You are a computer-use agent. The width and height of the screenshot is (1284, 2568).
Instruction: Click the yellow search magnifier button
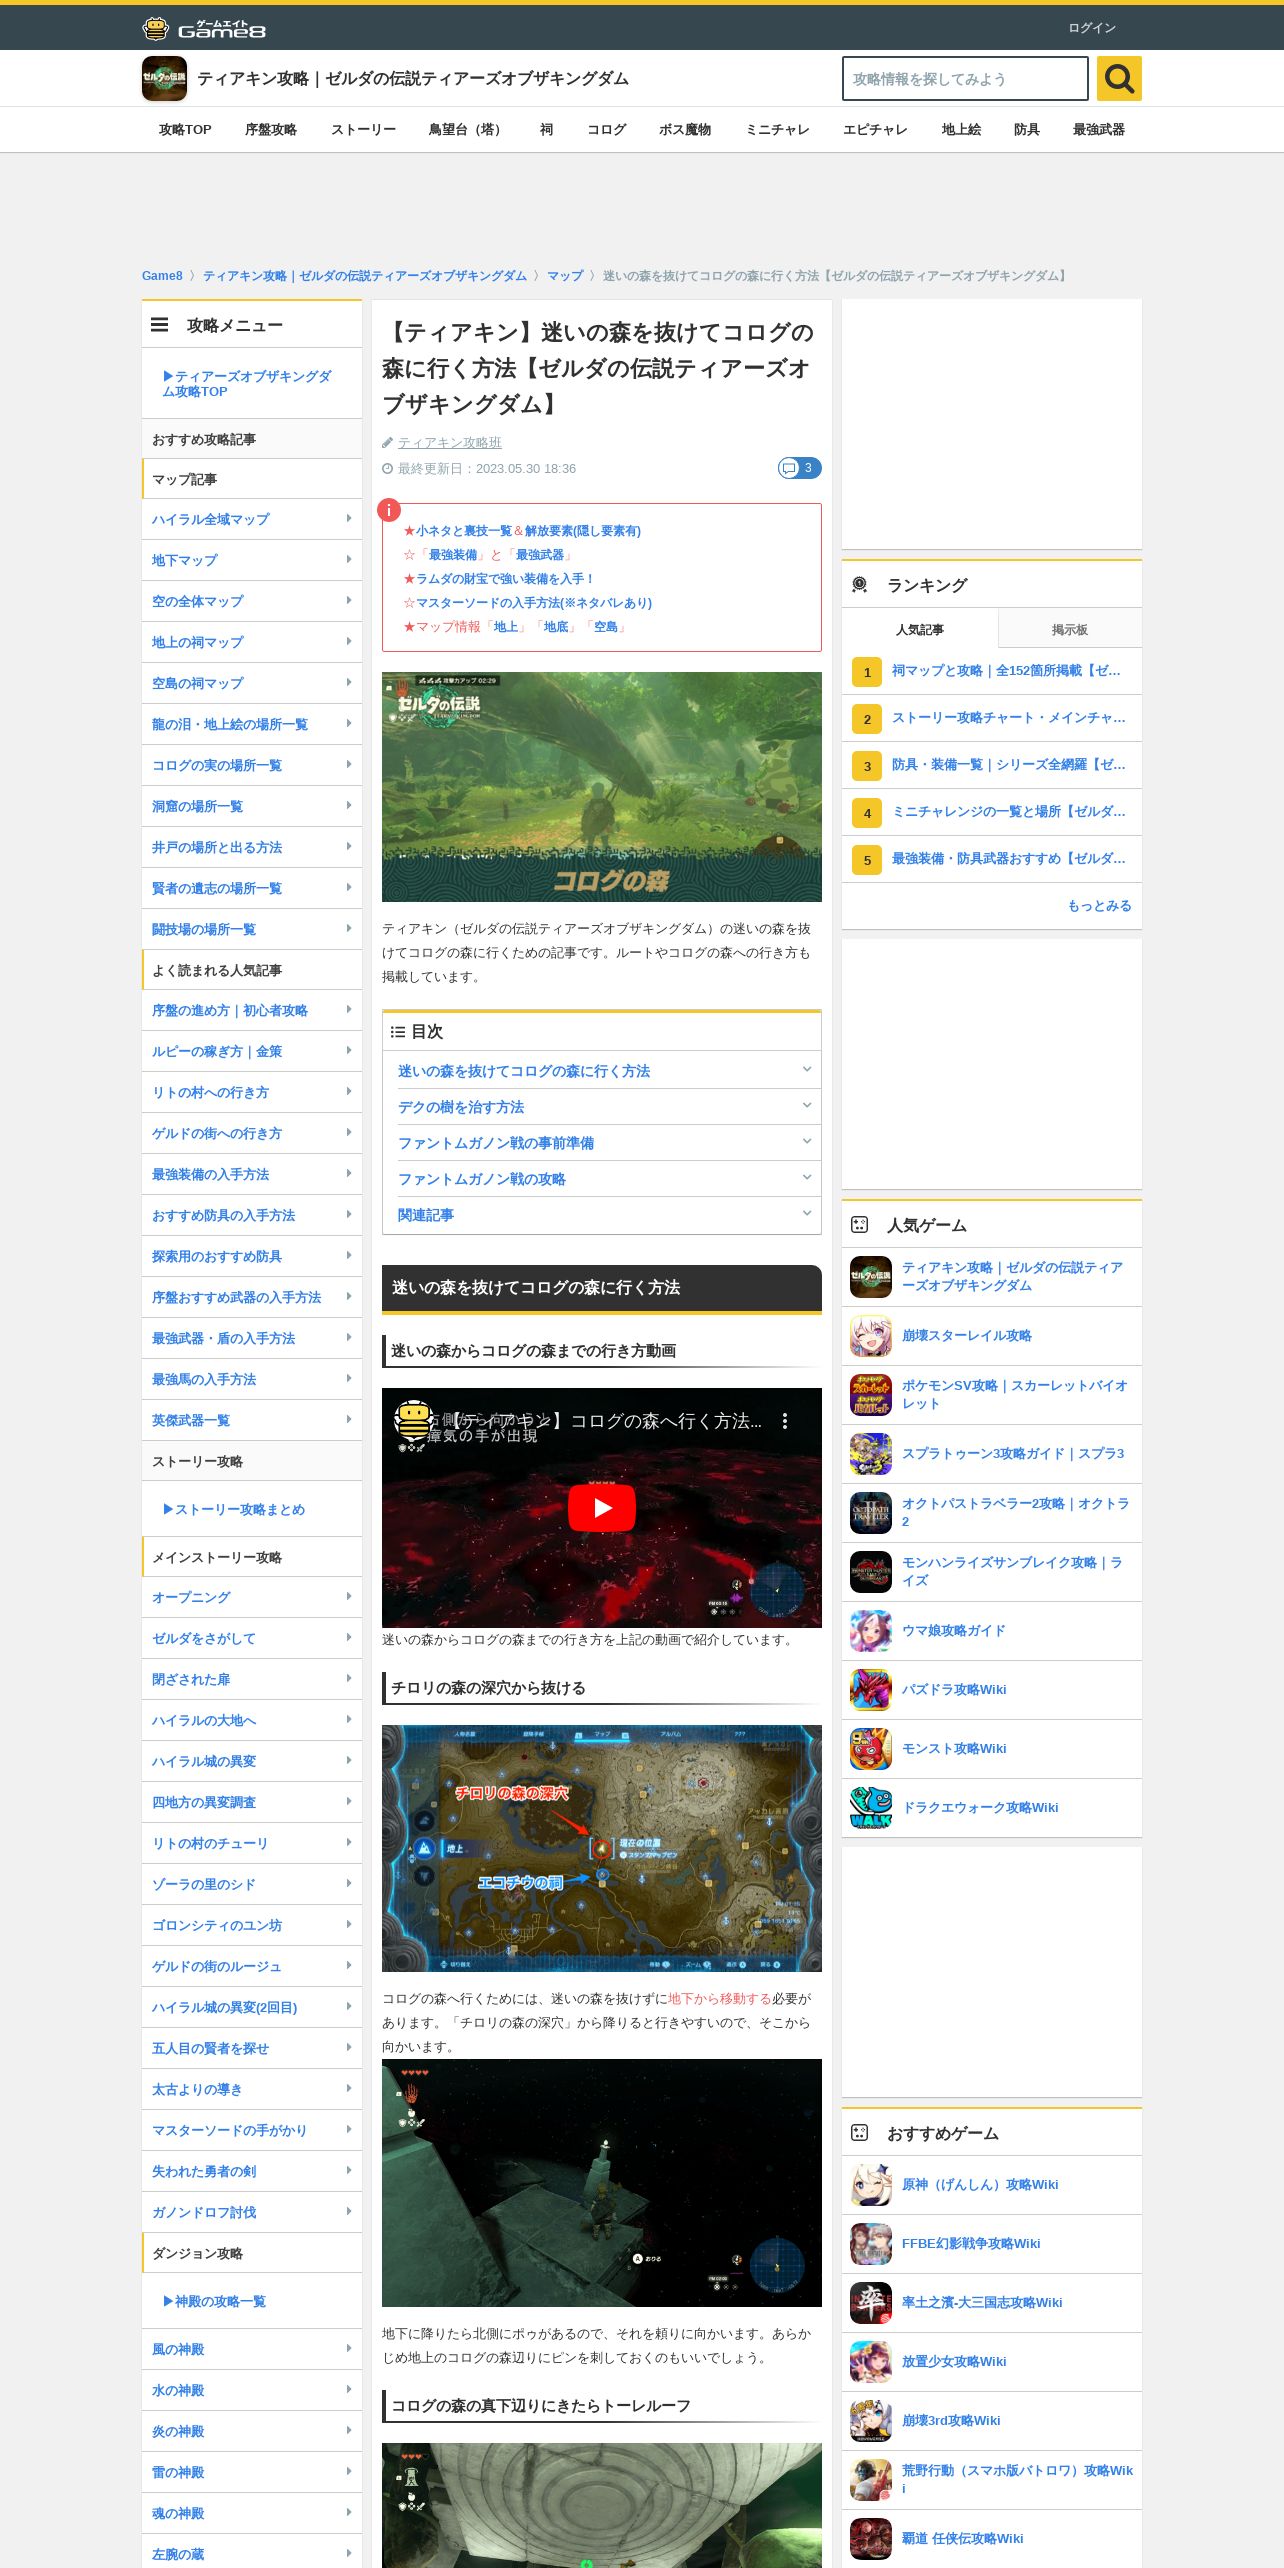(x=1119, y=78)
